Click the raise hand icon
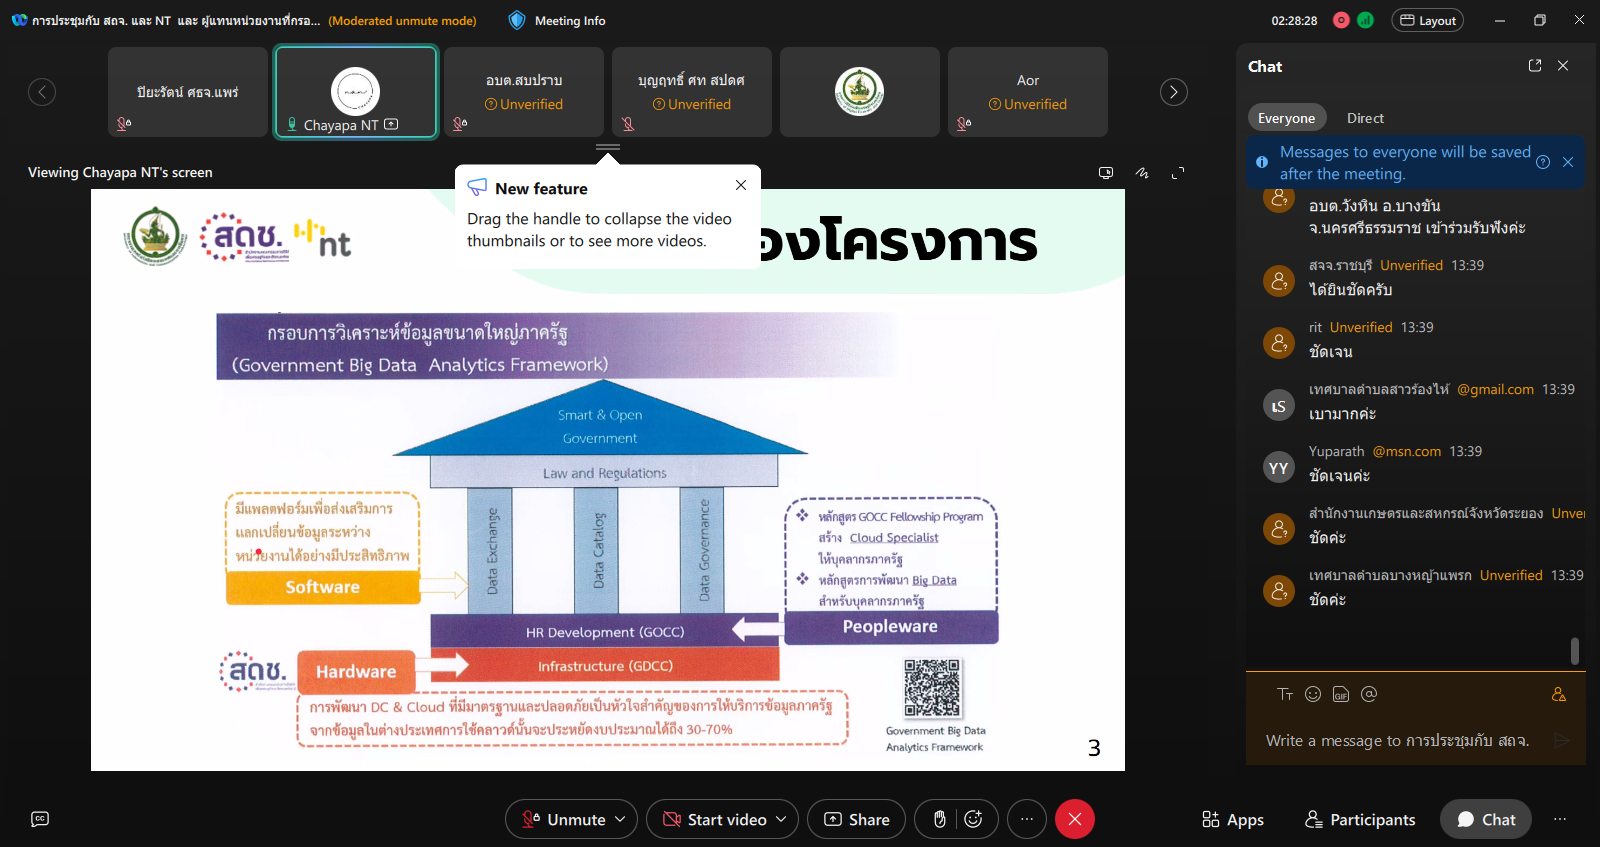Image resolution: width=1600 pixels, height=847 pixels. point(939,819)
